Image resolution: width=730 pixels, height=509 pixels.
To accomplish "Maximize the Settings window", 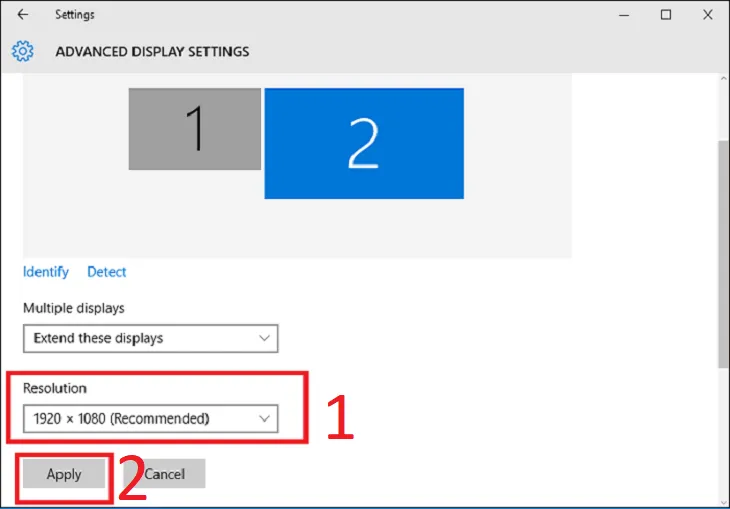I will (666, 15).
